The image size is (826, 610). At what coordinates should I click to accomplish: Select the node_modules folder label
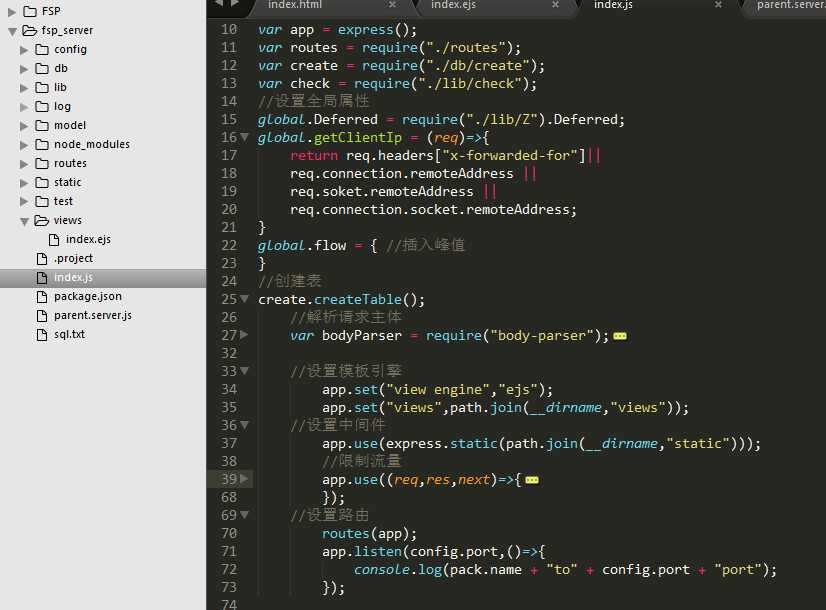92,144
